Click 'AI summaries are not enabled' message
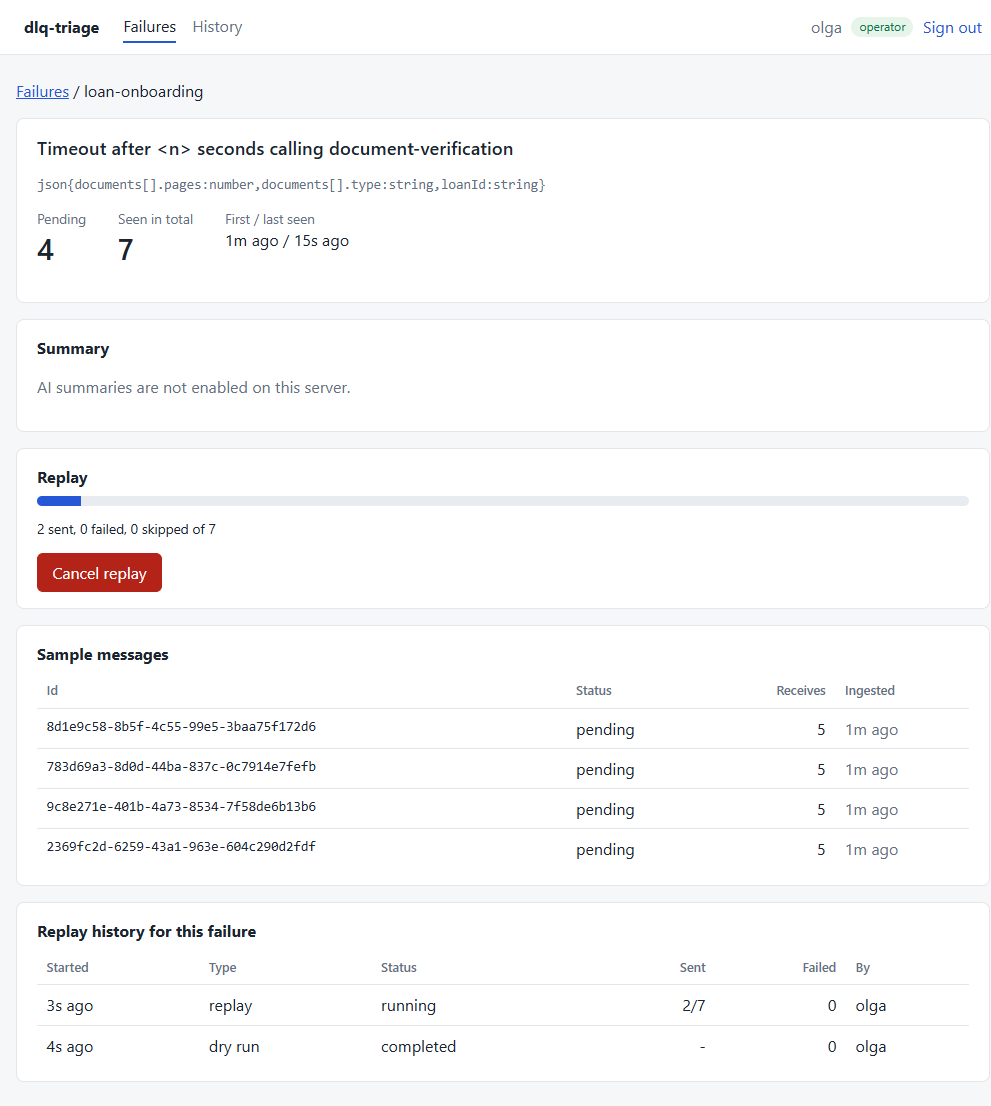Image resolution: width=991 pixels, height=1106 pixels. tap(194, 388)
